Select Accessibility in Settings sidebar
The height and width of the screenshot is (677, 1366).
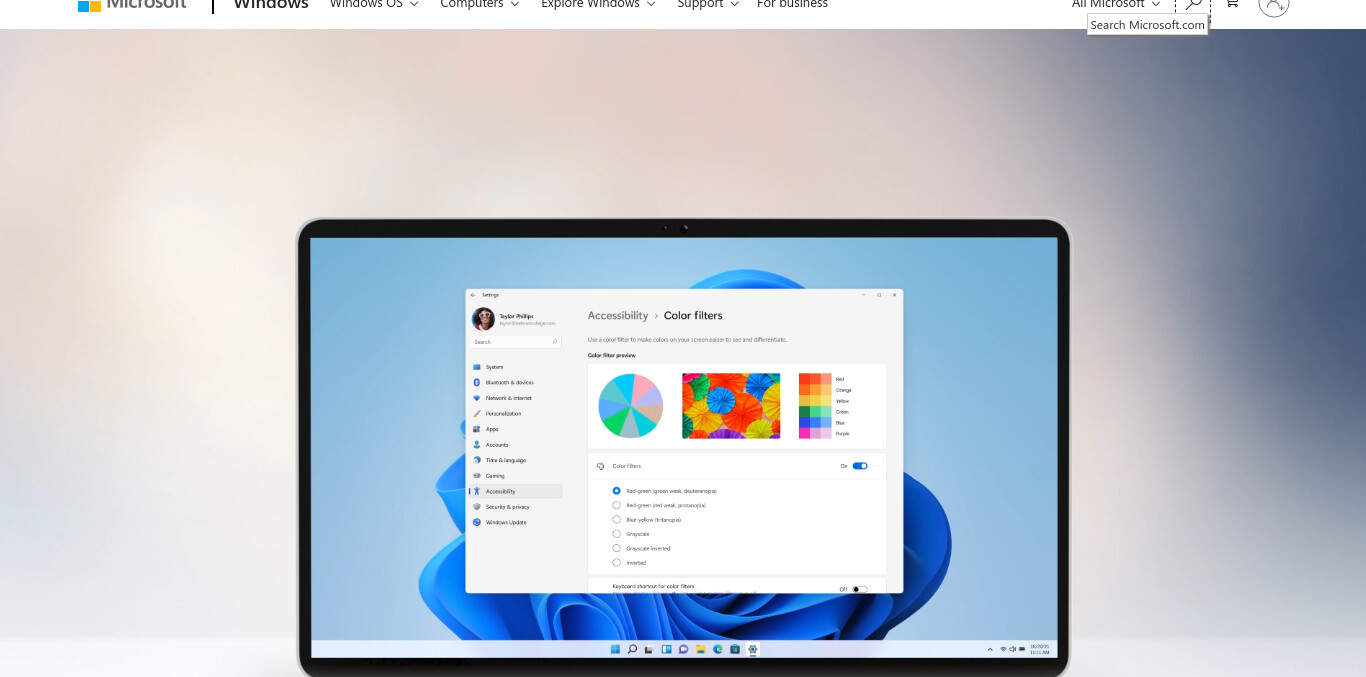tap(515, 491)
